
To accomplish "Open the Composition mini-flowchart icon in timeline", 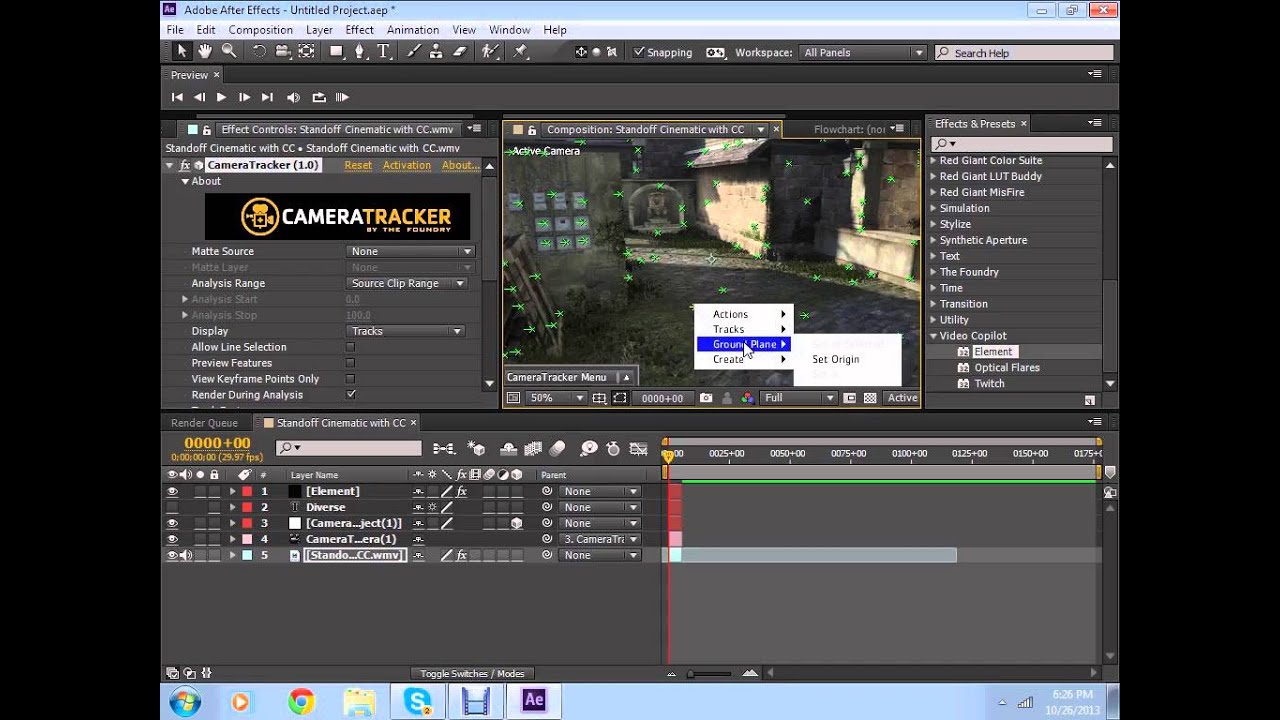I will pos(444,449).
